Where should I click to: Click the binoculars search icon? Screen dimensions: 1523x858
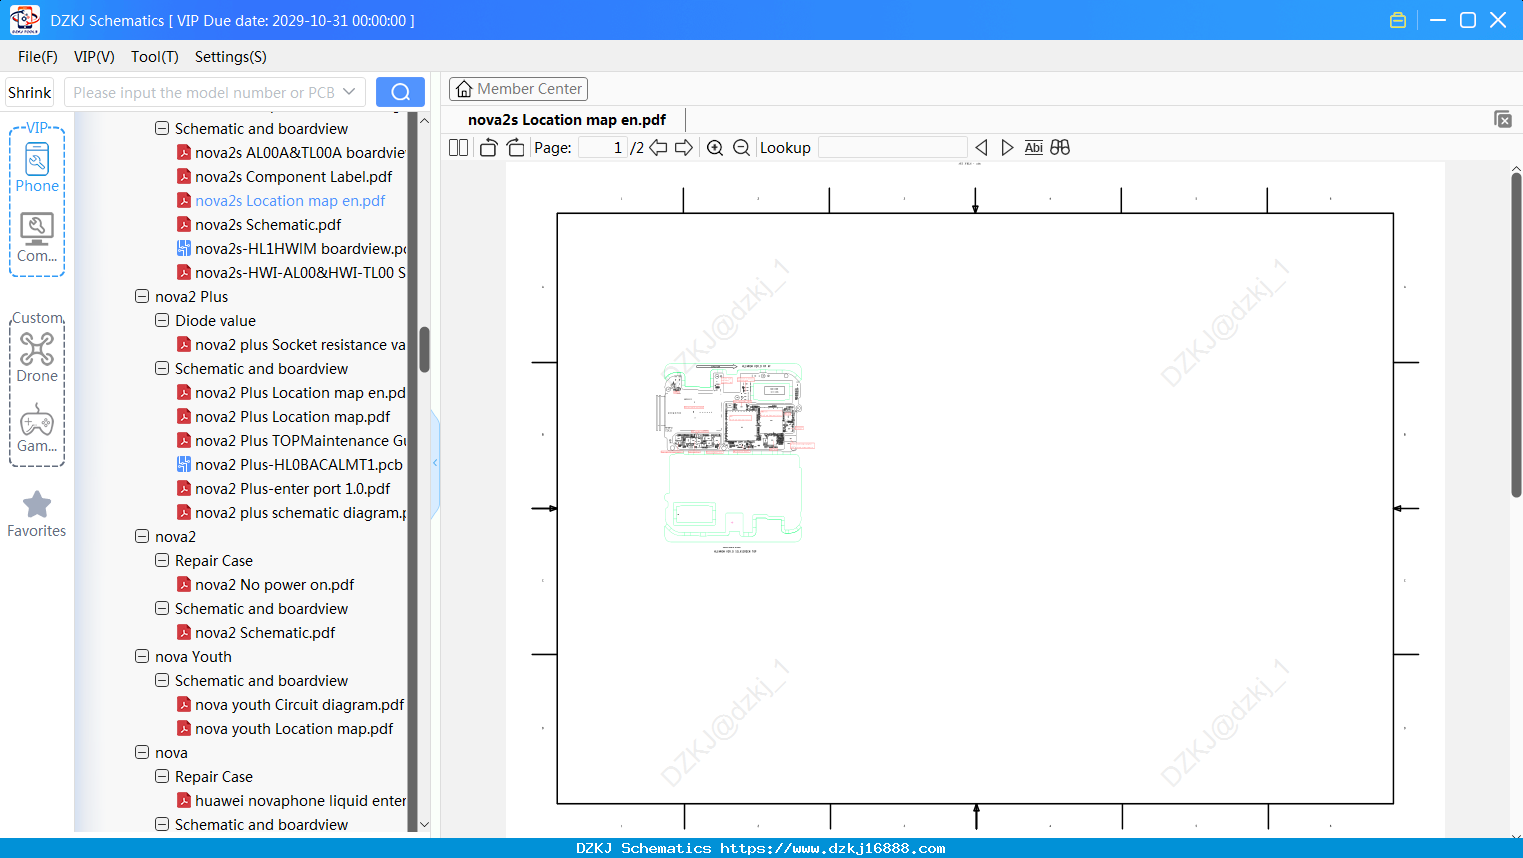(x=1060, y=147)
